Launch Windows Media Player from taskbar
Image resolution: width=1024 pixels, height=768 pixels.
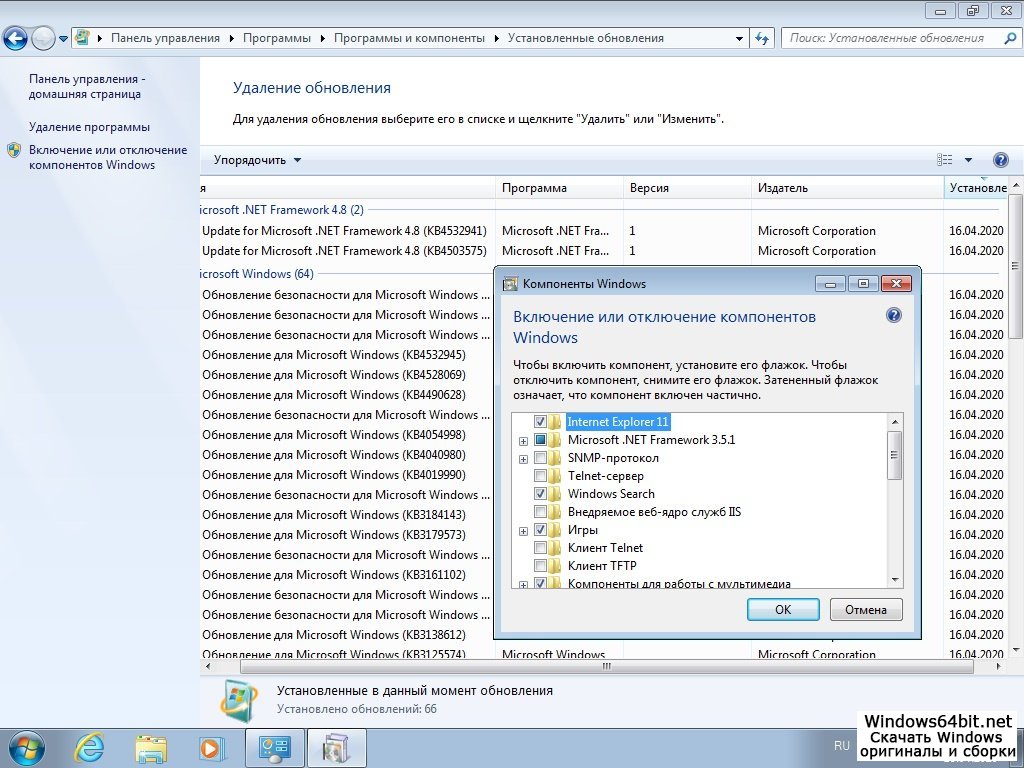(211, 747)
